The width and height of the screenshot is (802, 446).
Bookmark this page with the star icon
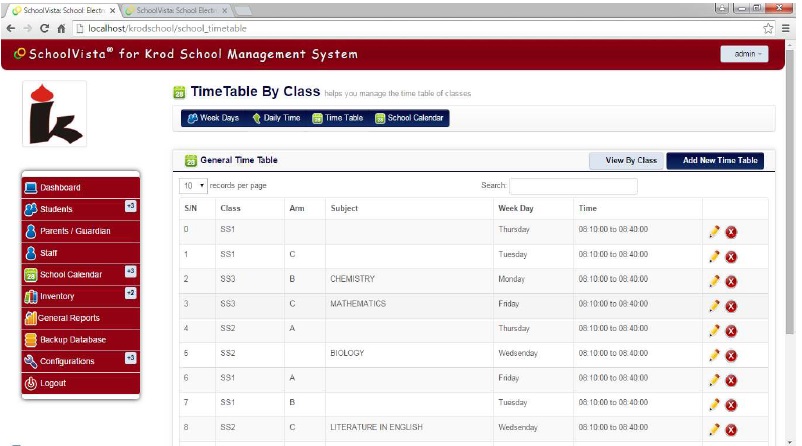click(768, 29)
